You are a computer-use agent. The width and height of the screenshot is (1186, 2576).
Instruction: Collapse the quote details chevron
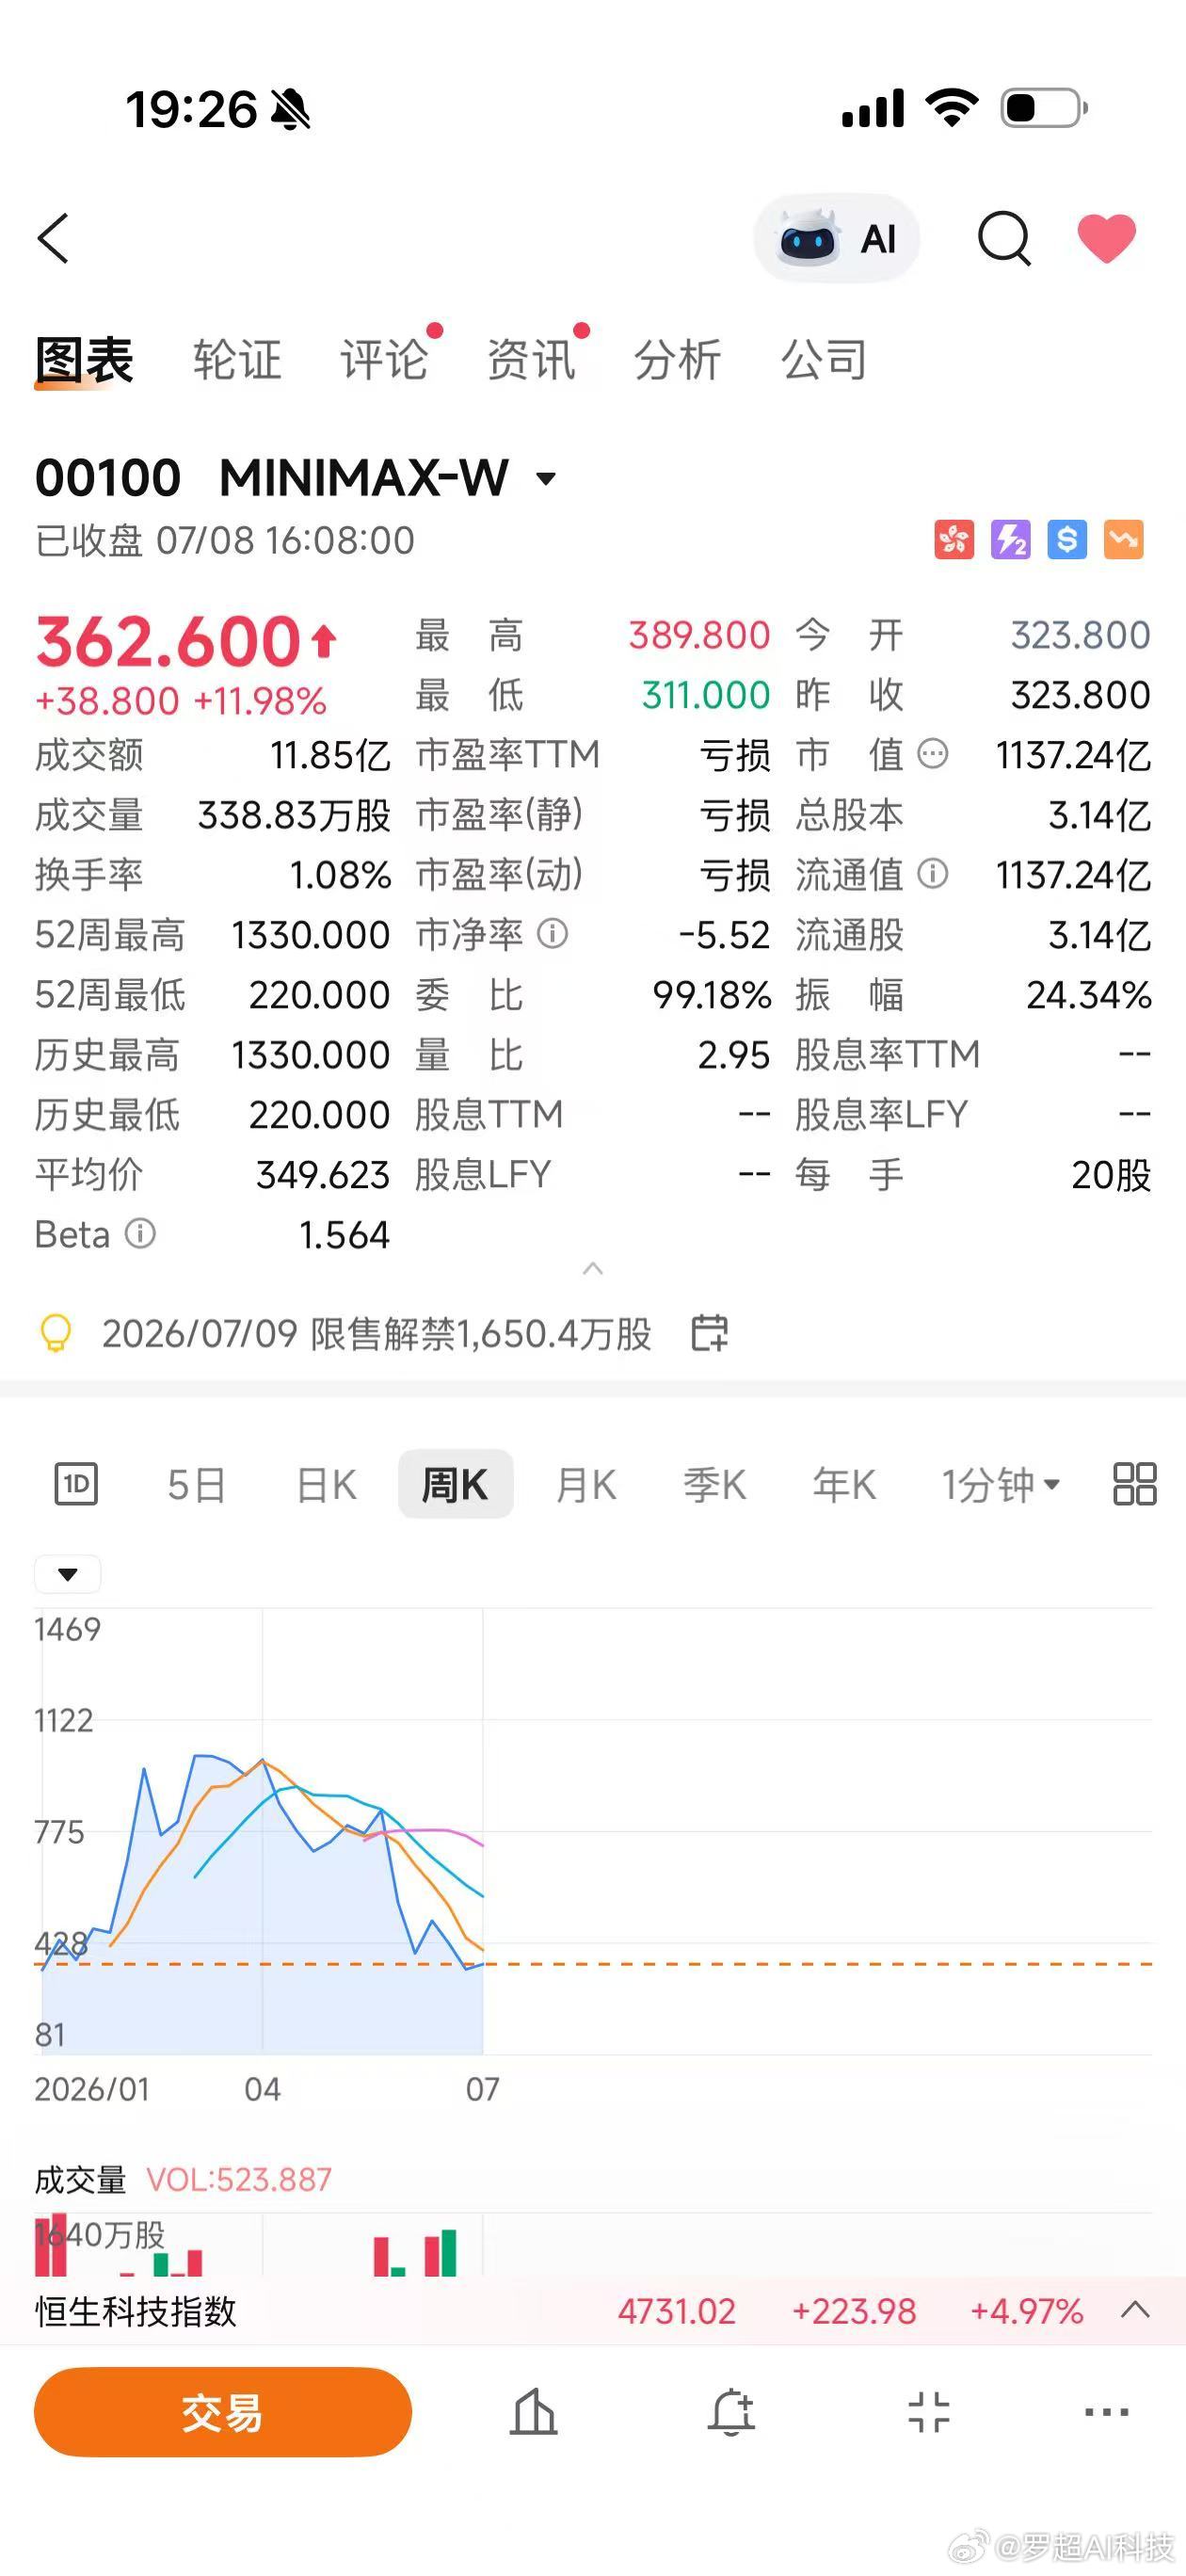pos(593,1269)
